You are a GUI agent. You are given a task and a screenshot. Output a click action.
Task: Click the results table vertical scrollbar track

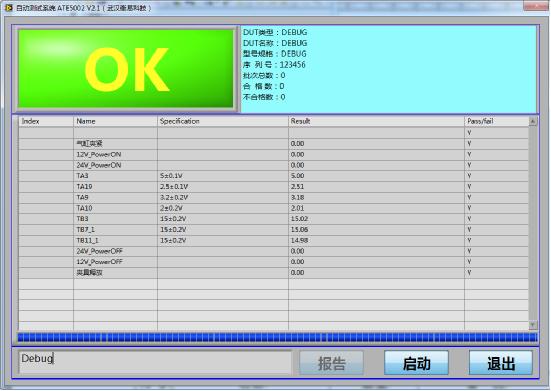[x=533, y=223]
